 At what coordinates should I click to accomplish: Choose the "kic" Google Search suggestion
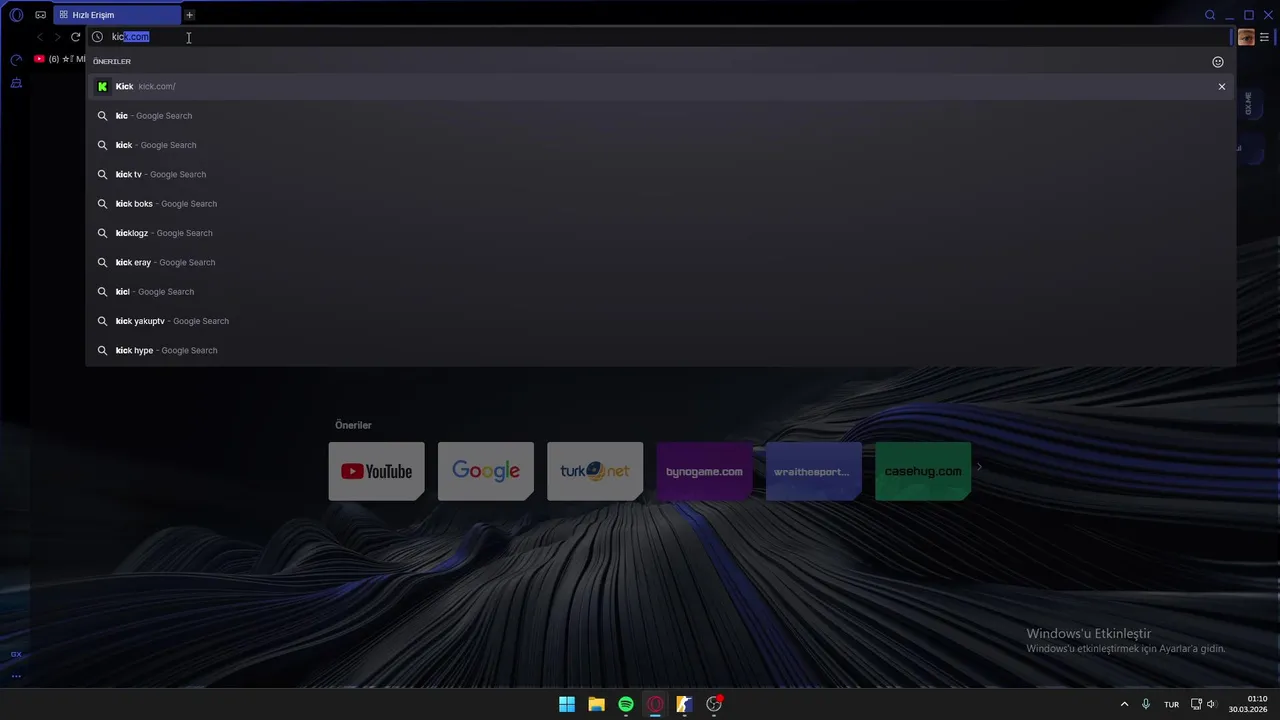click(660, 116)
